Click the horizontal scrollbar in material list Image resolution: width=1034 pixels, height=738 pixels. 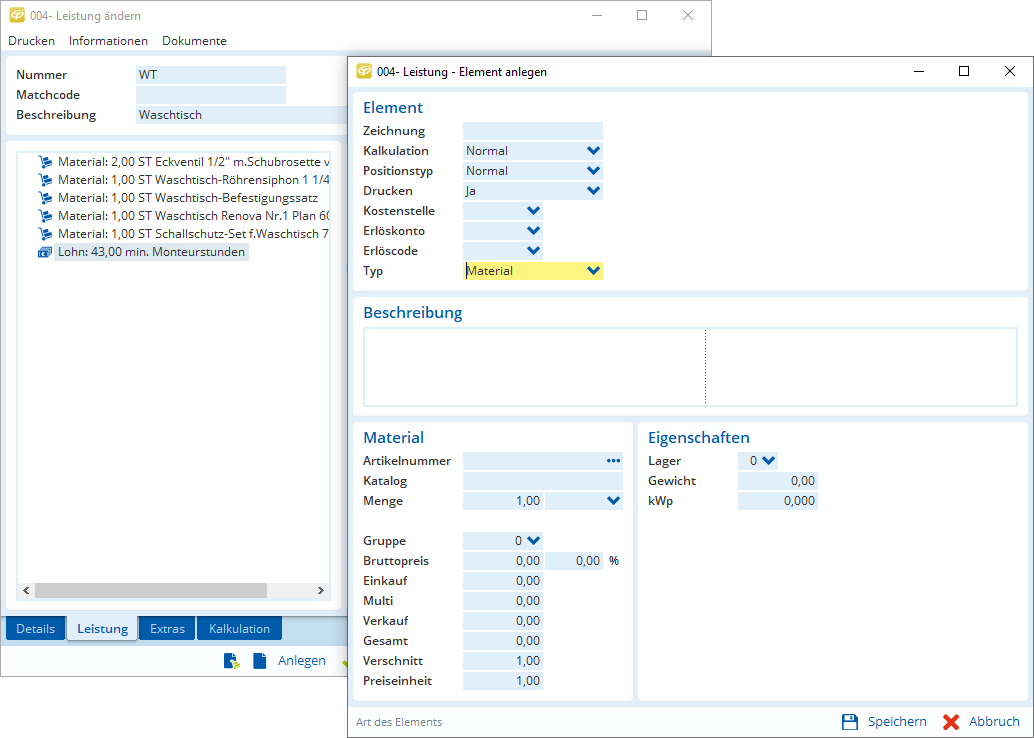[x=150, y=591]
